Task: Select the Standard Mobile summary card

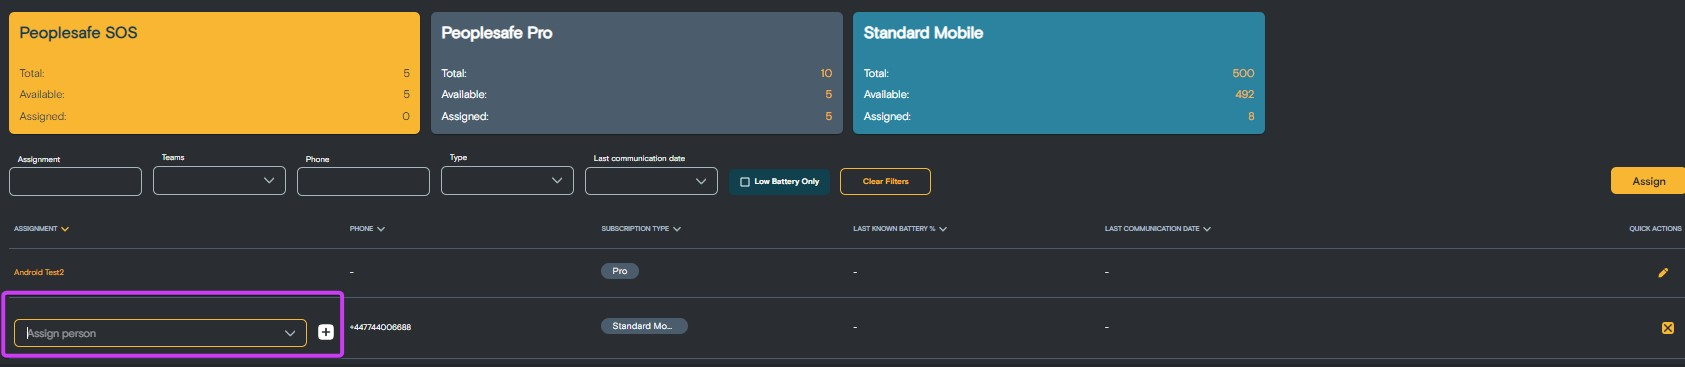Action: click(1059, 73)
